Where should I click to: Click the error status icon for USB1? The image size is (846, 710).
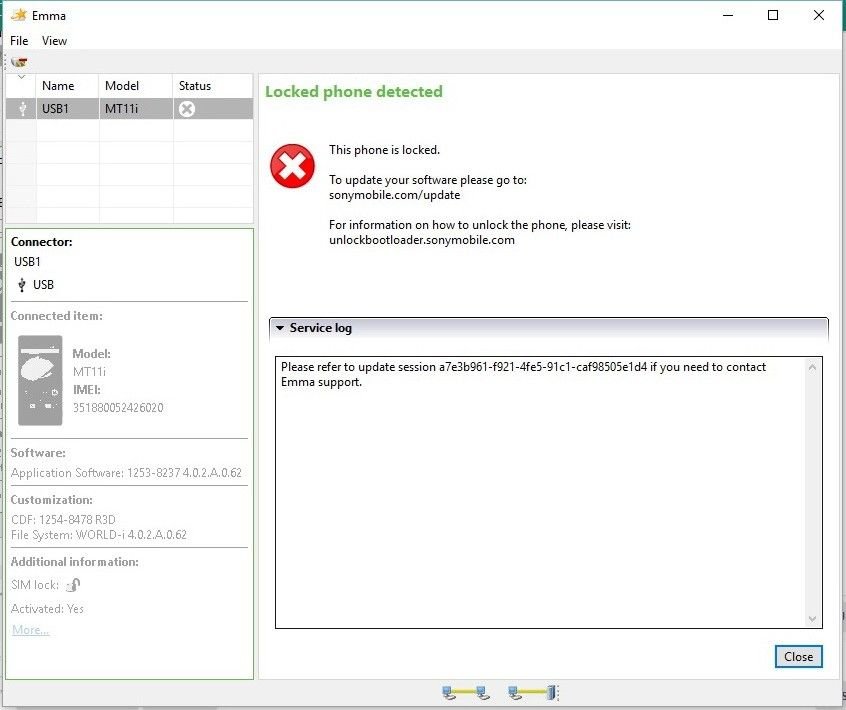(187, 109)
